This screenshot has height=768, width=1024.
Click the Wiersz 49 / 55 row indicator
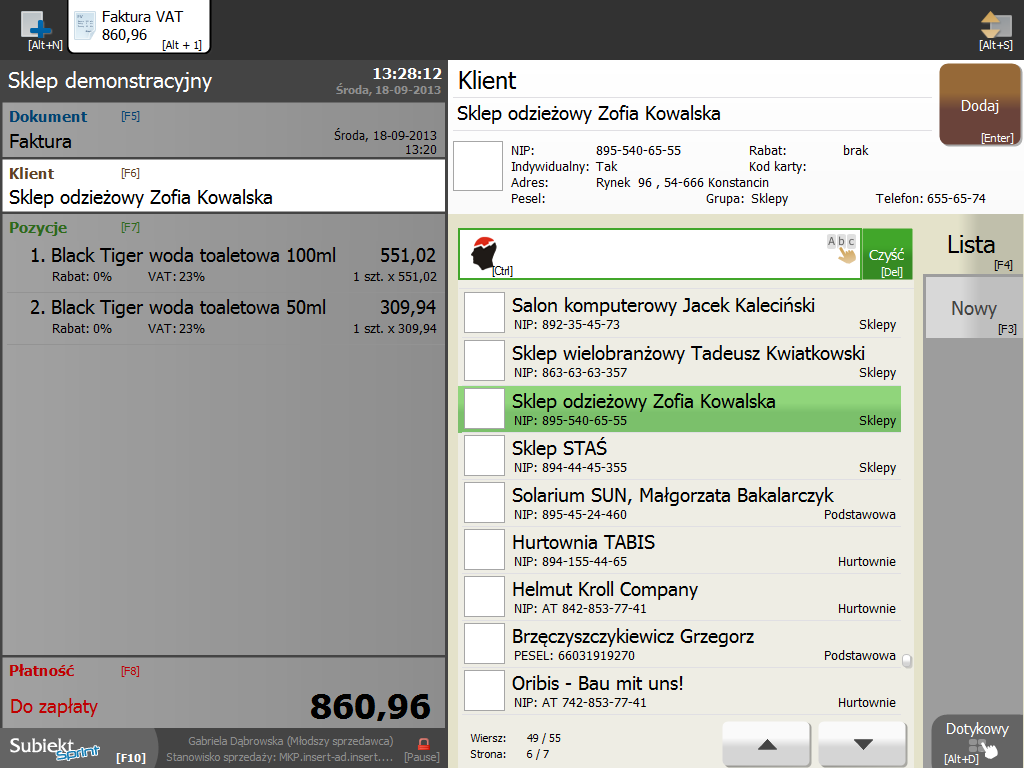[515, 739]
